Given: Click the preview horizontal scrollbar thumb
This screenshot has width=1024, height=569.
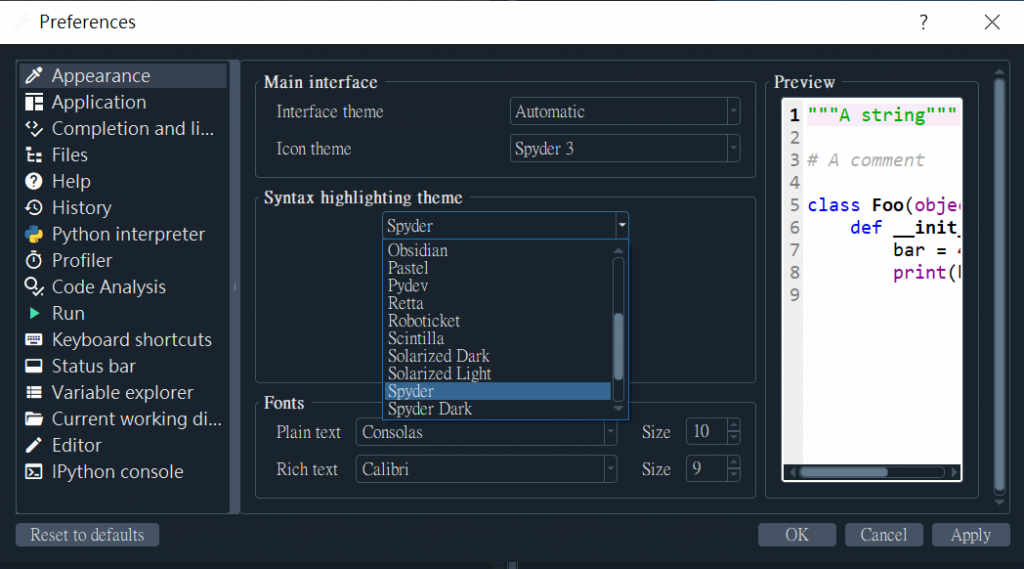Looking at the screenshot, I should (x=844, y=472).
